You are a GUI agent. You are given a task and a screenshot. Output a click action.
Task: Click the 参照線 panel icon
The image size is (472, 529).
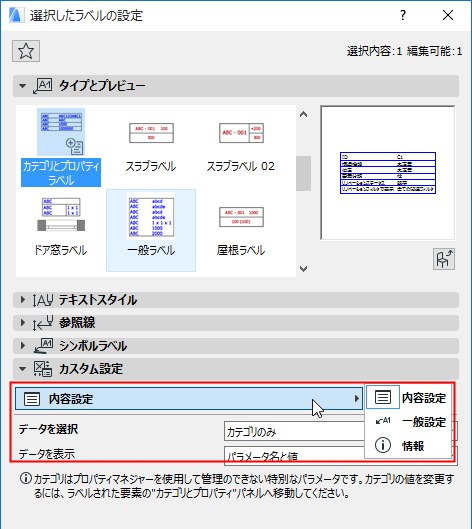43,323
